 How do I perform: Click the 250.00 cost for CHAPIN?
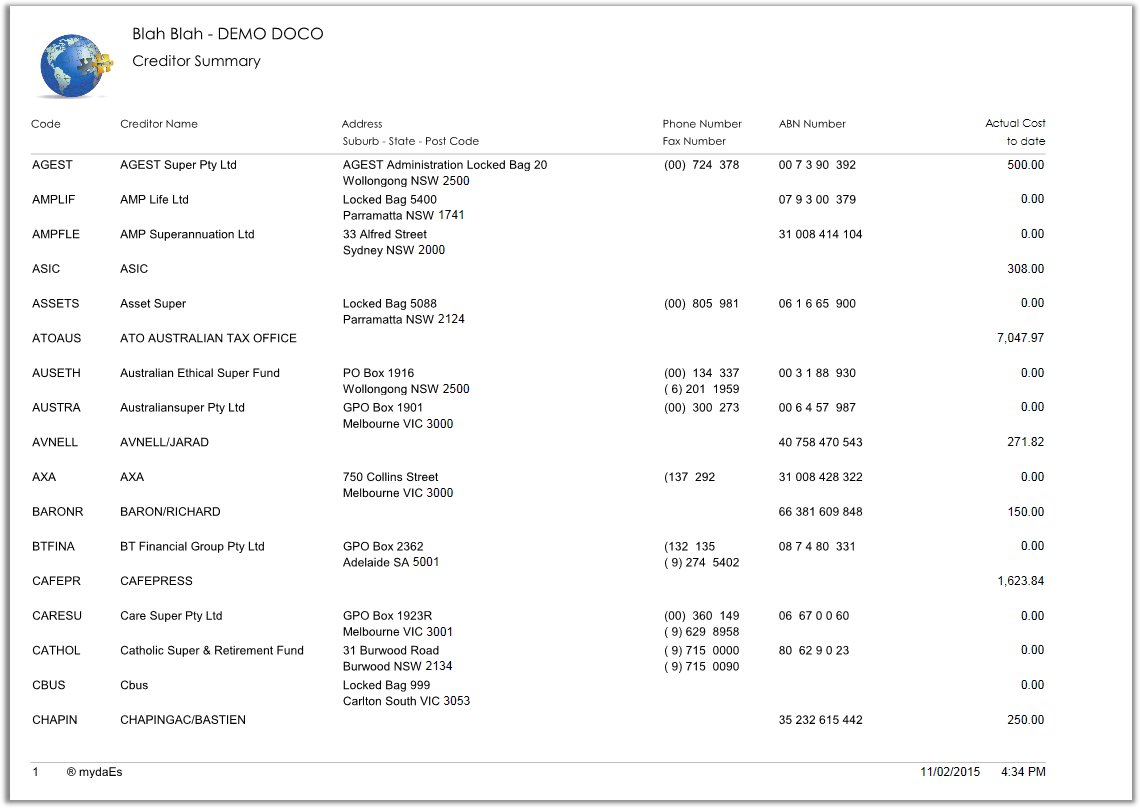click(1025, 720)
